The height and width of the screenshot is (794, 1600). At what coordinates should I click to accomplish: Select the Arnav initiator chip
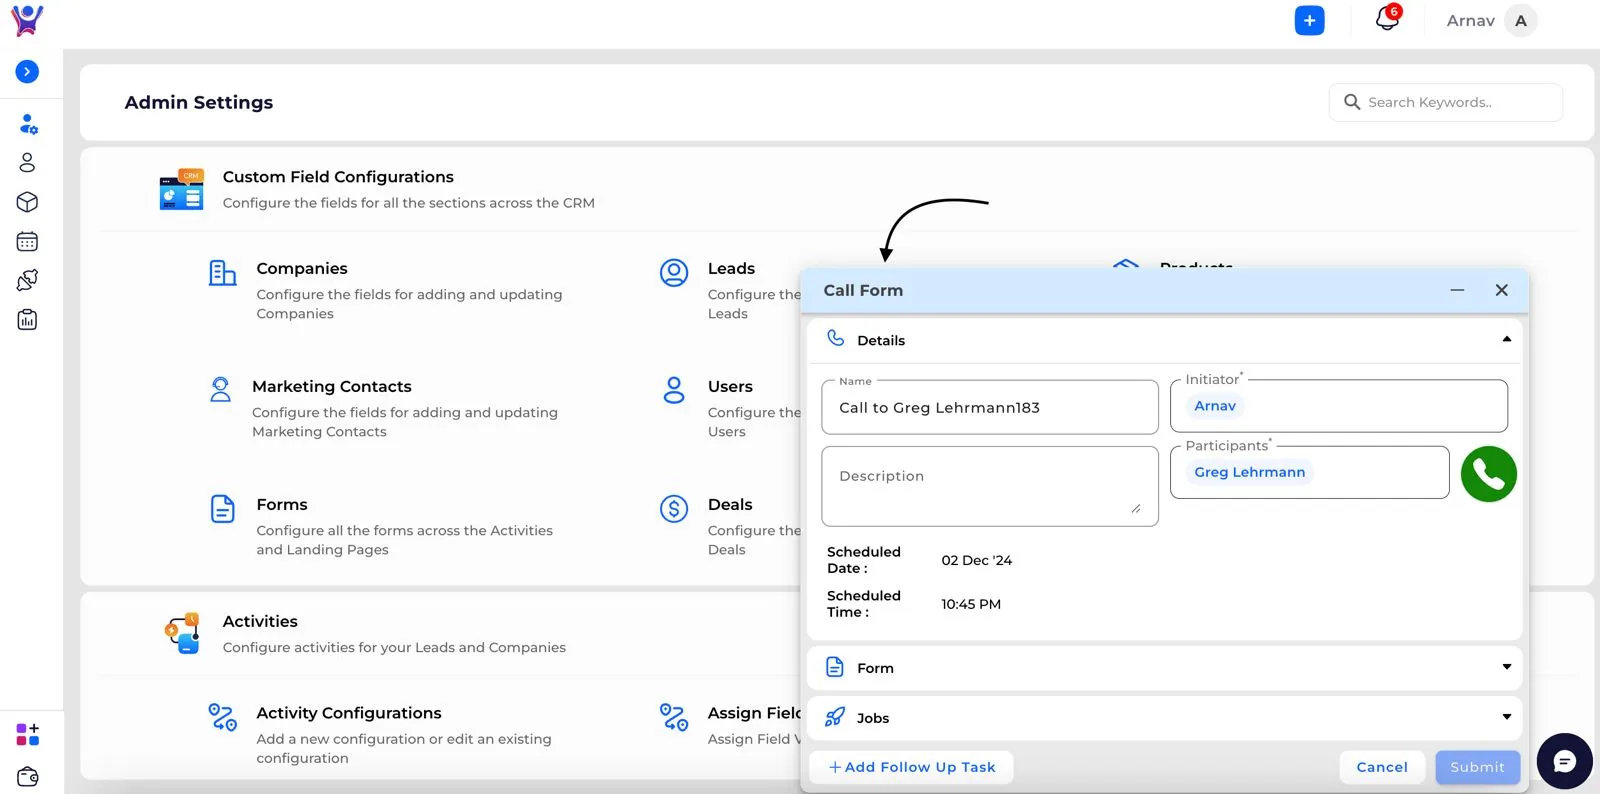pyautogui.click(x=1215, y=406)
